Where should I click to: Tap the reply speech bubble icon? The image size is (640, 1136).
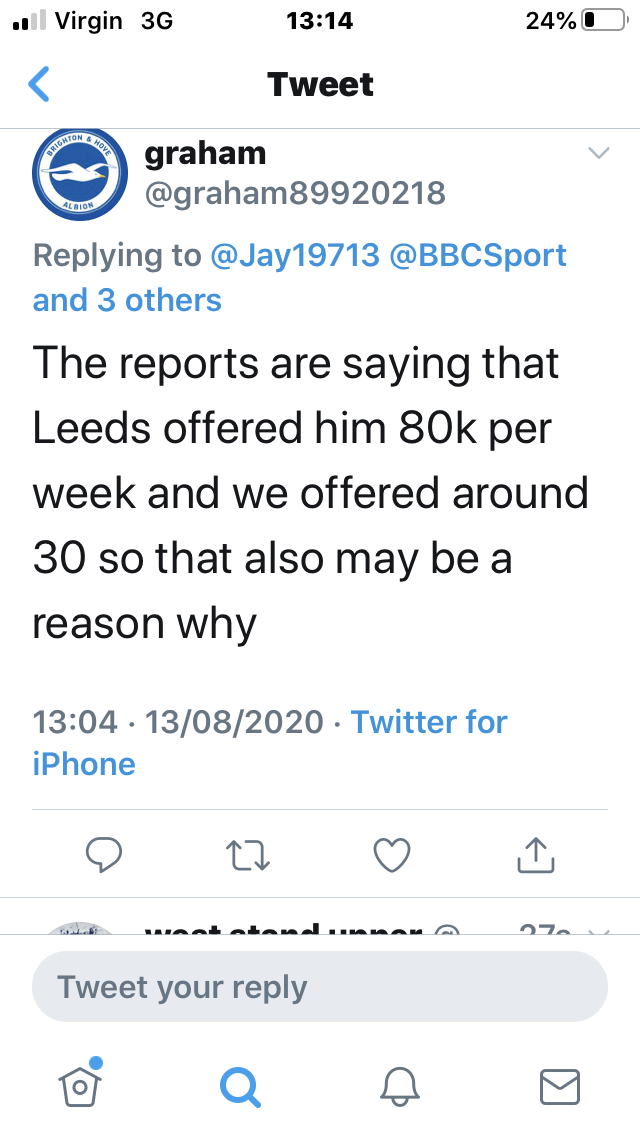[104, 855]
